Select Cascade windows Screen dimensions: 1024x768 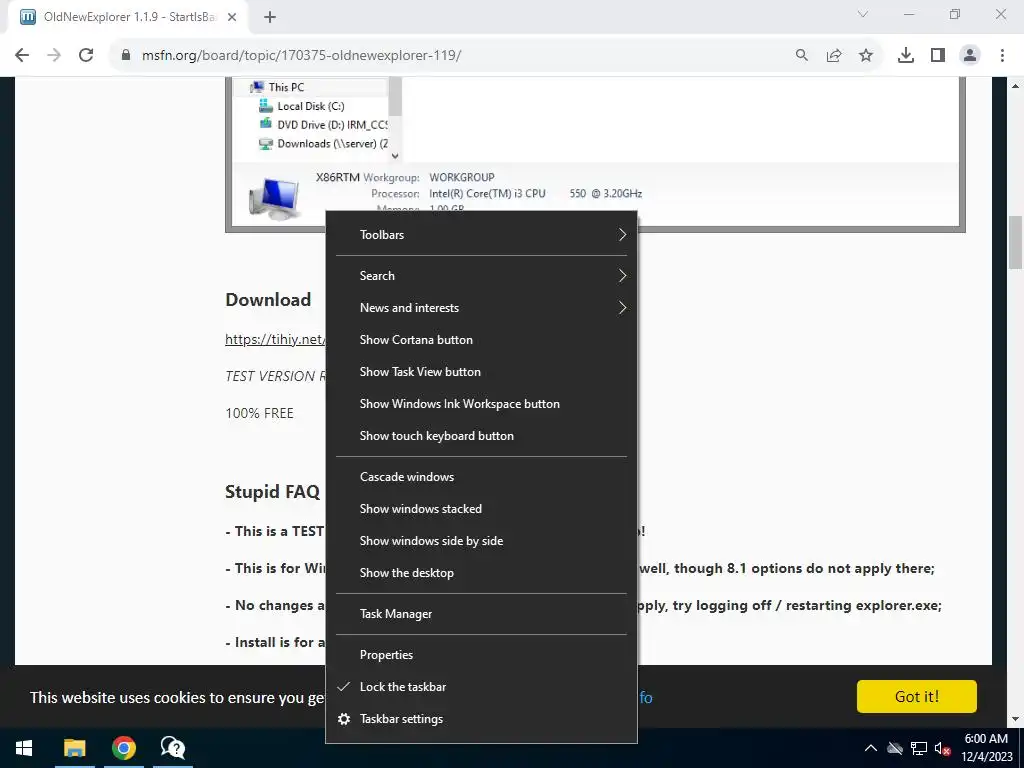pos(481,477)
